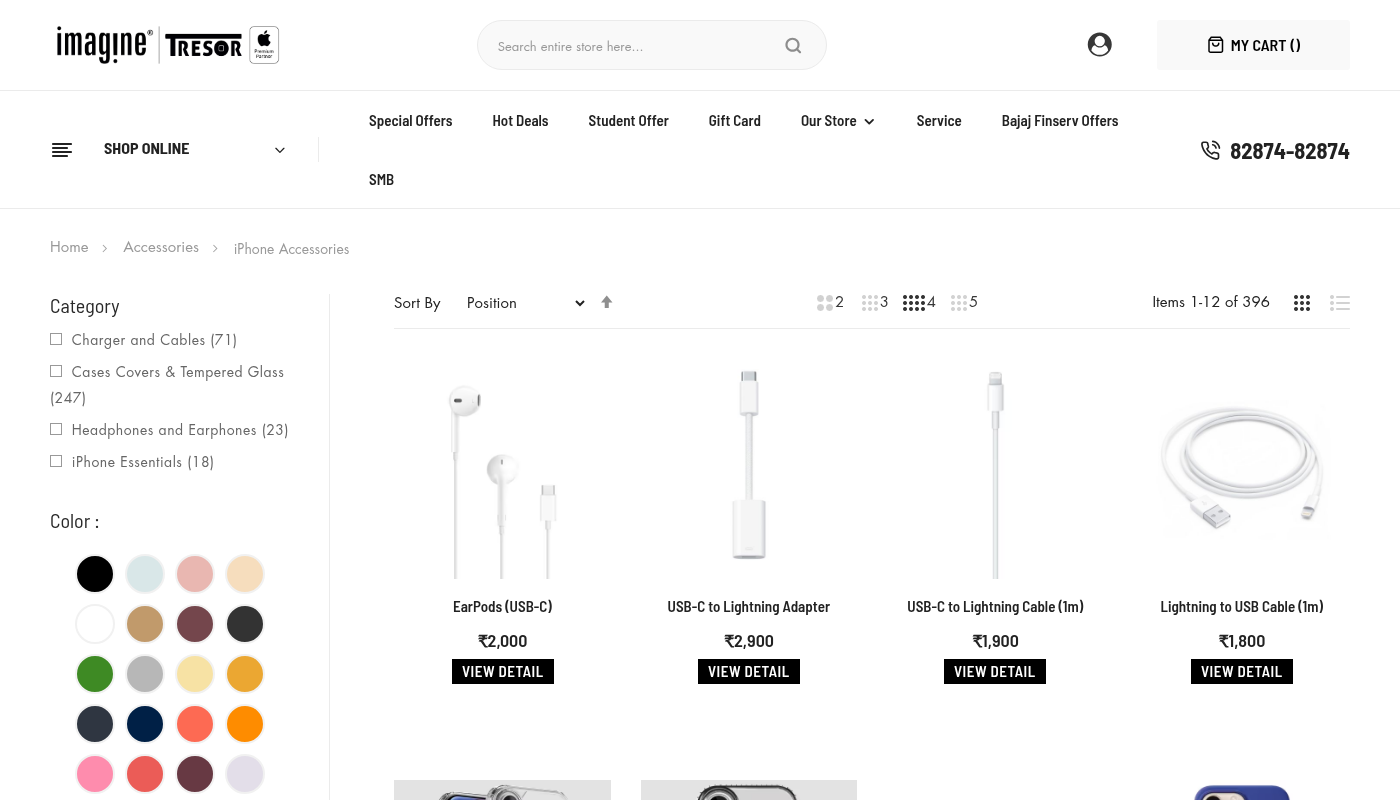
Task: Switch to 5-column grid layout
Action: (964, 302)
